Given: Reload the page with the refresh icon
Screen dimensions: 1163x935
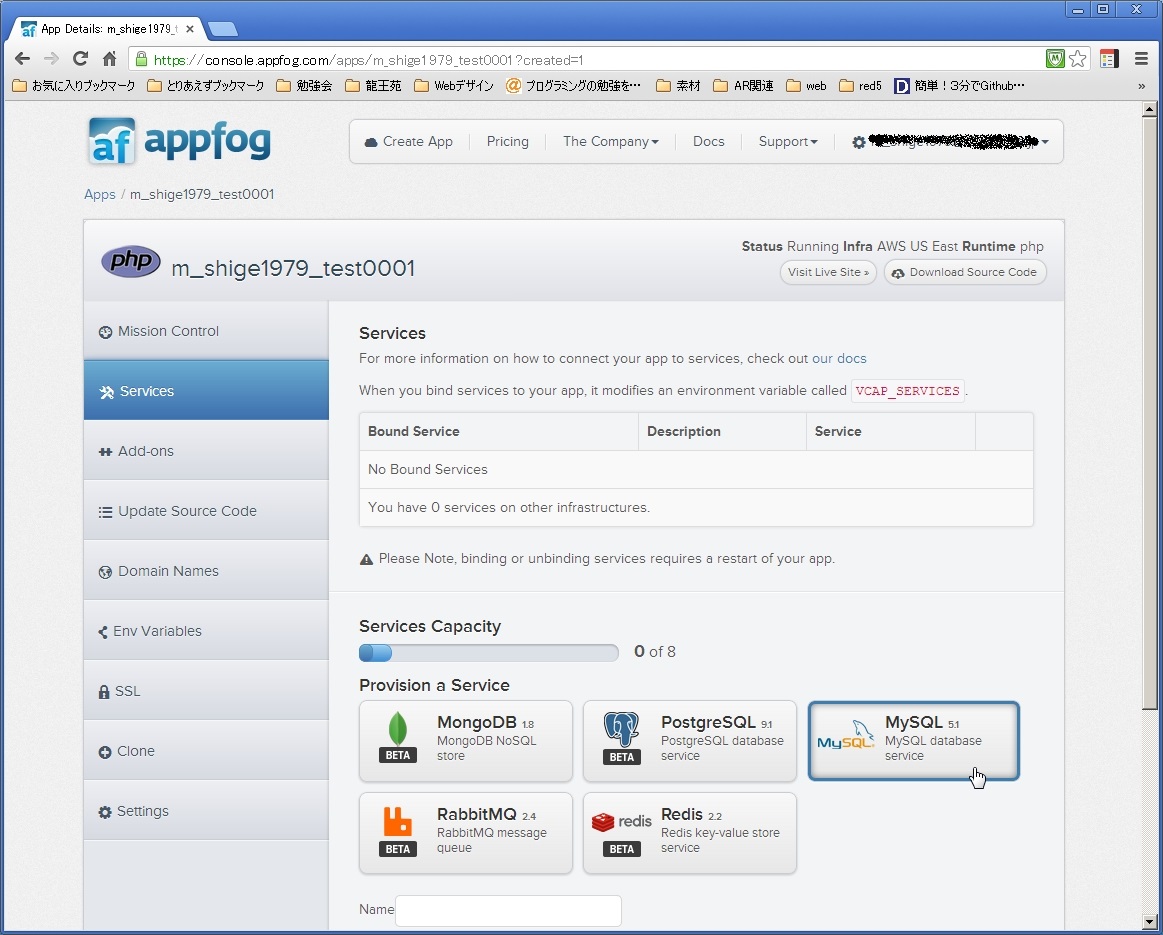Looking at the screenshot, I should pyautogui.click(x=80, y=59).
